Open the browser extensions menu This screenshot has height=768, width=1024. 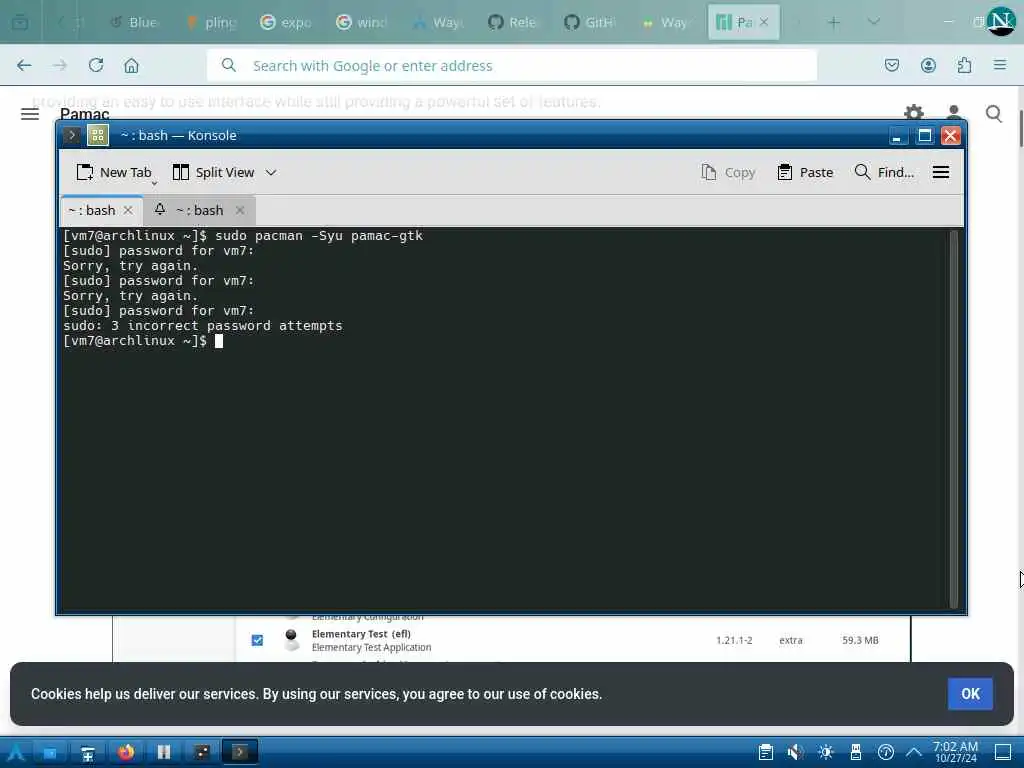coord(964,65)
